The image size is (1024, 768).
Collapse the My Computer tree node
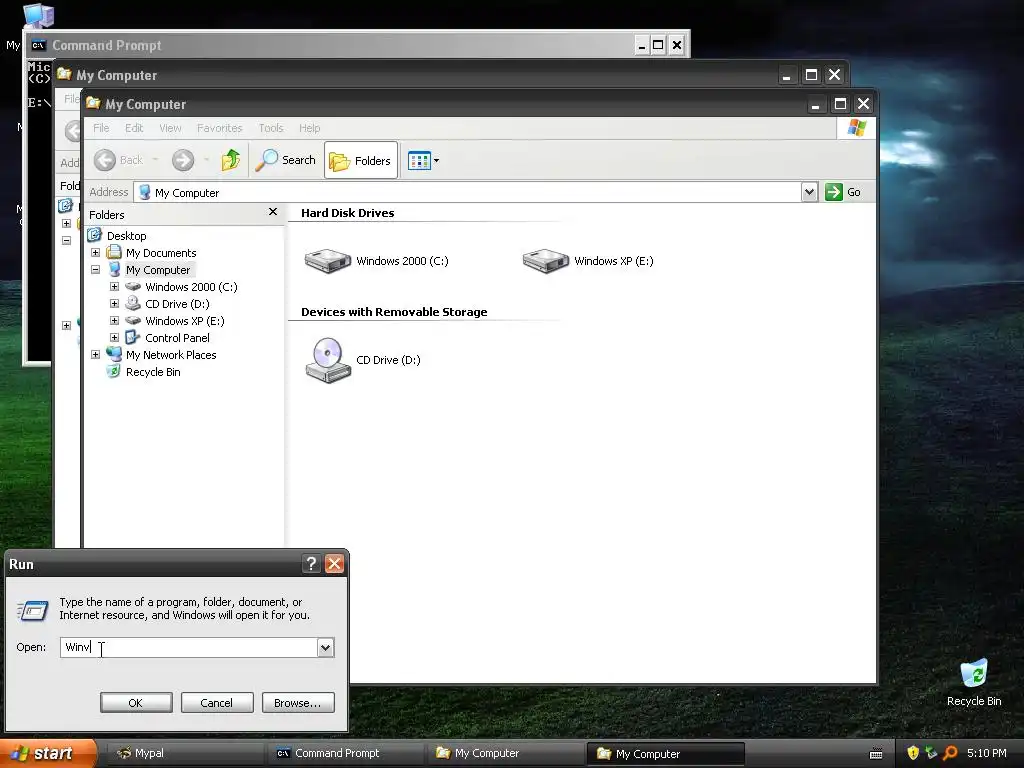[95, 269]
